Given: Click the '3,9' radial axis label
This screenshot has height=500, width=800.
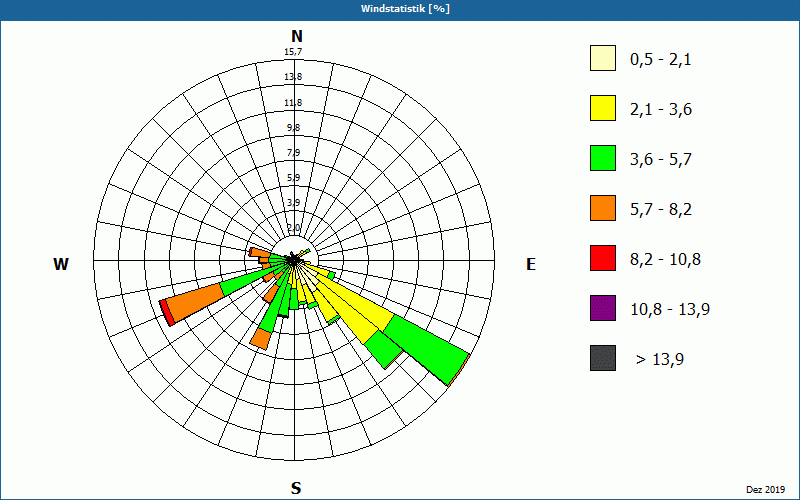Looking at the screenshot, I should (293, 203).
